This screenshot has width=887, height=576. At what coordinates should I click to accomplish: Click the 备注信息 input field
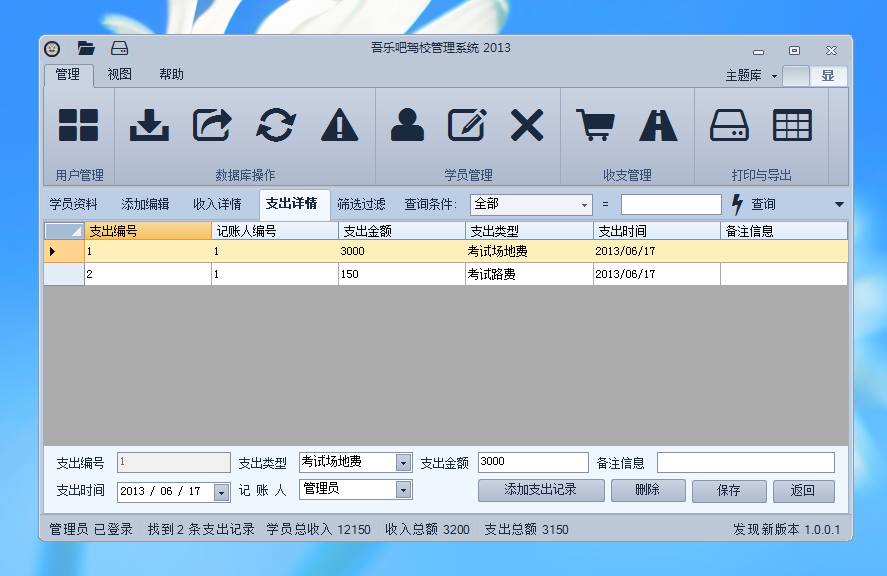click(x=745, y=463)
